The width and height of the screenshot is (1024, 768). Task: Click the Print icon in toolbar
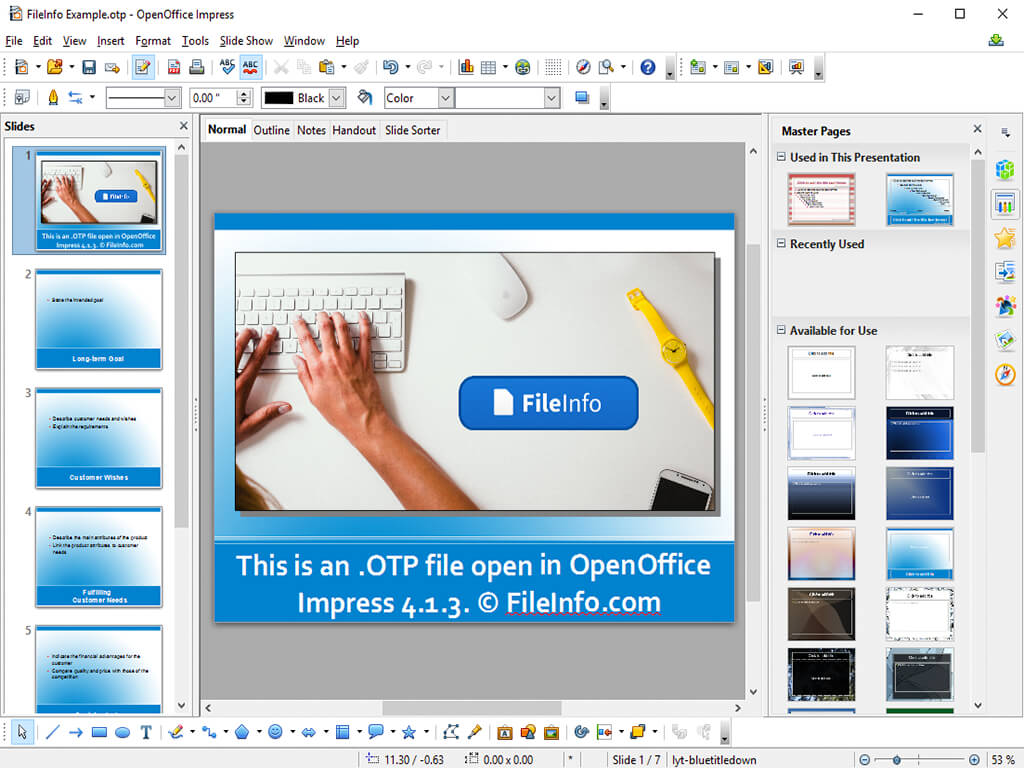196,67
